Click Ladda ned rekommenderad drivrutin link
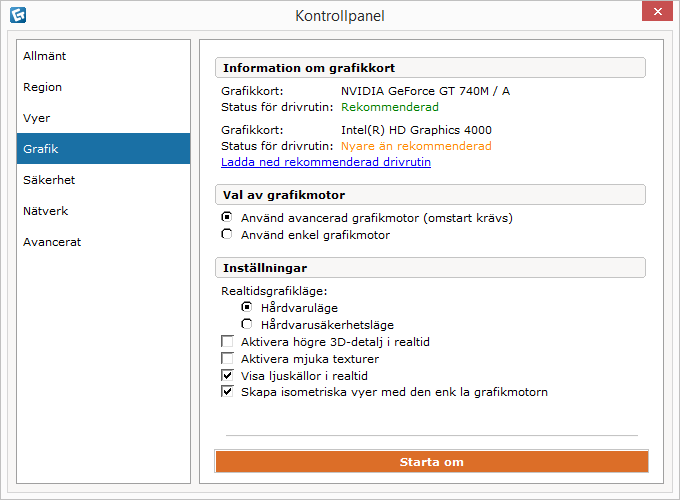Viewport: 680px width, 500px height. pos(326,162)
